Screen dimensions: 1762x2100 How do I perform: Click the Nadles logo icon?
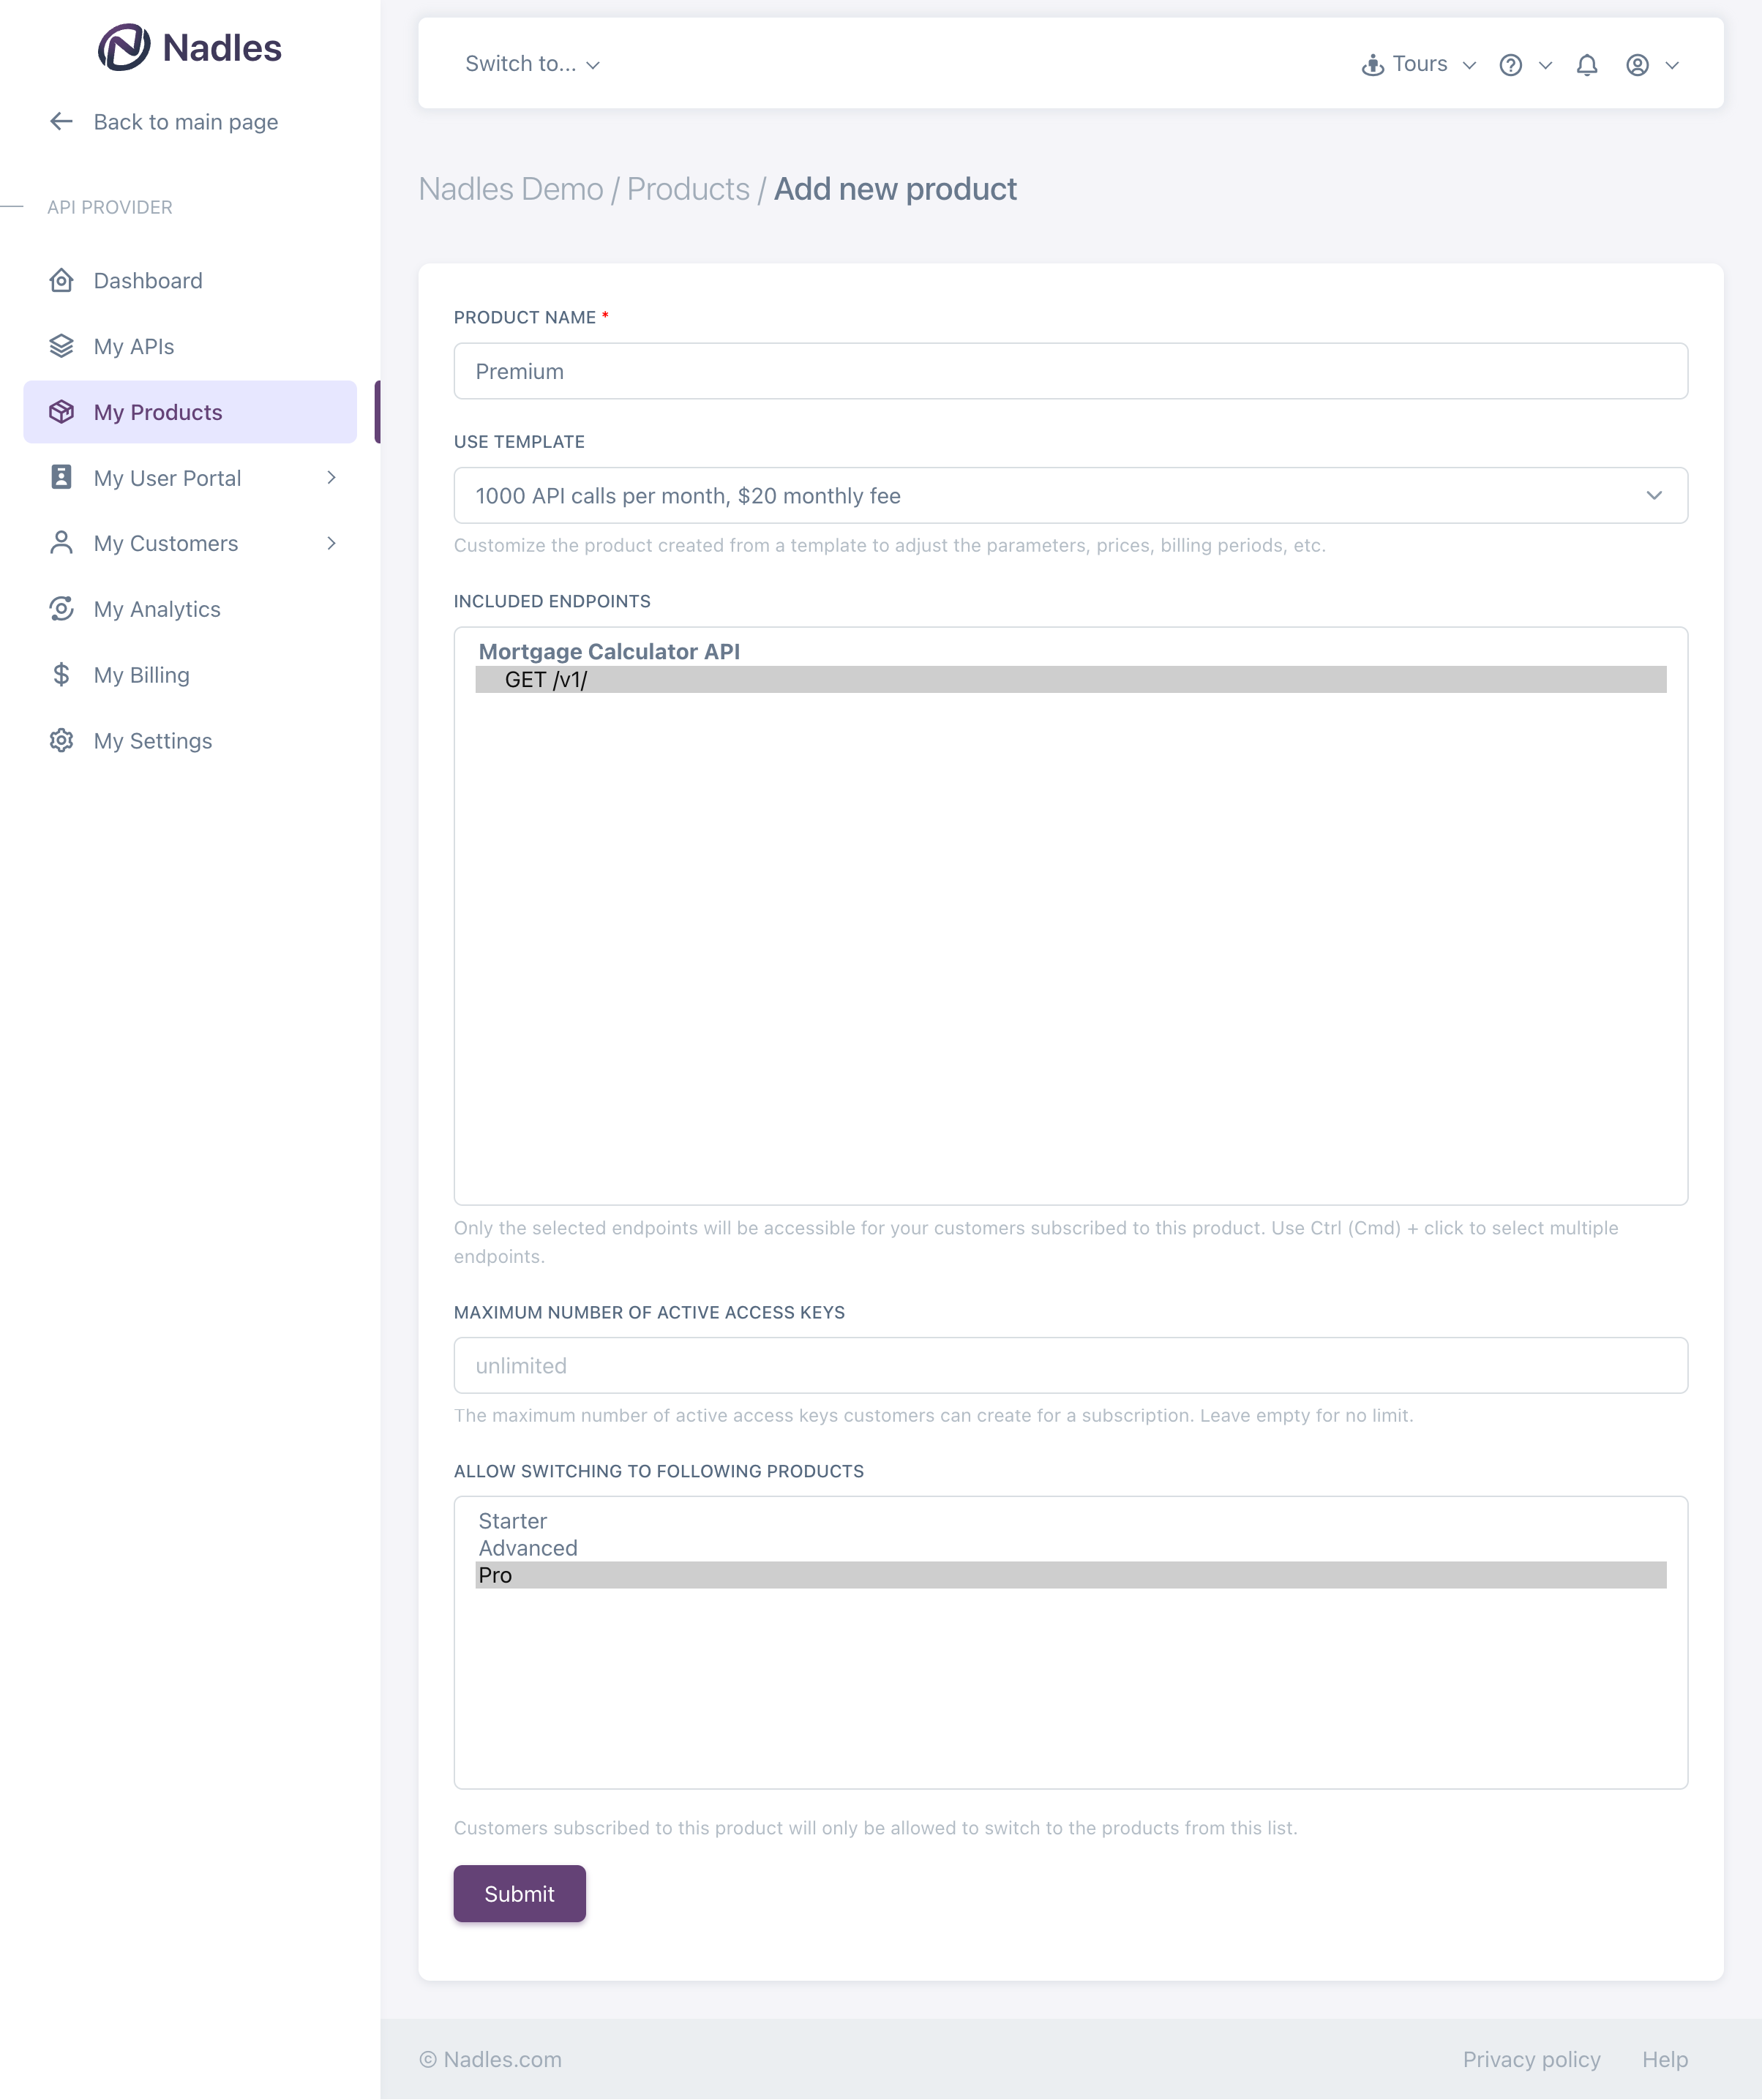pos(123,47)
